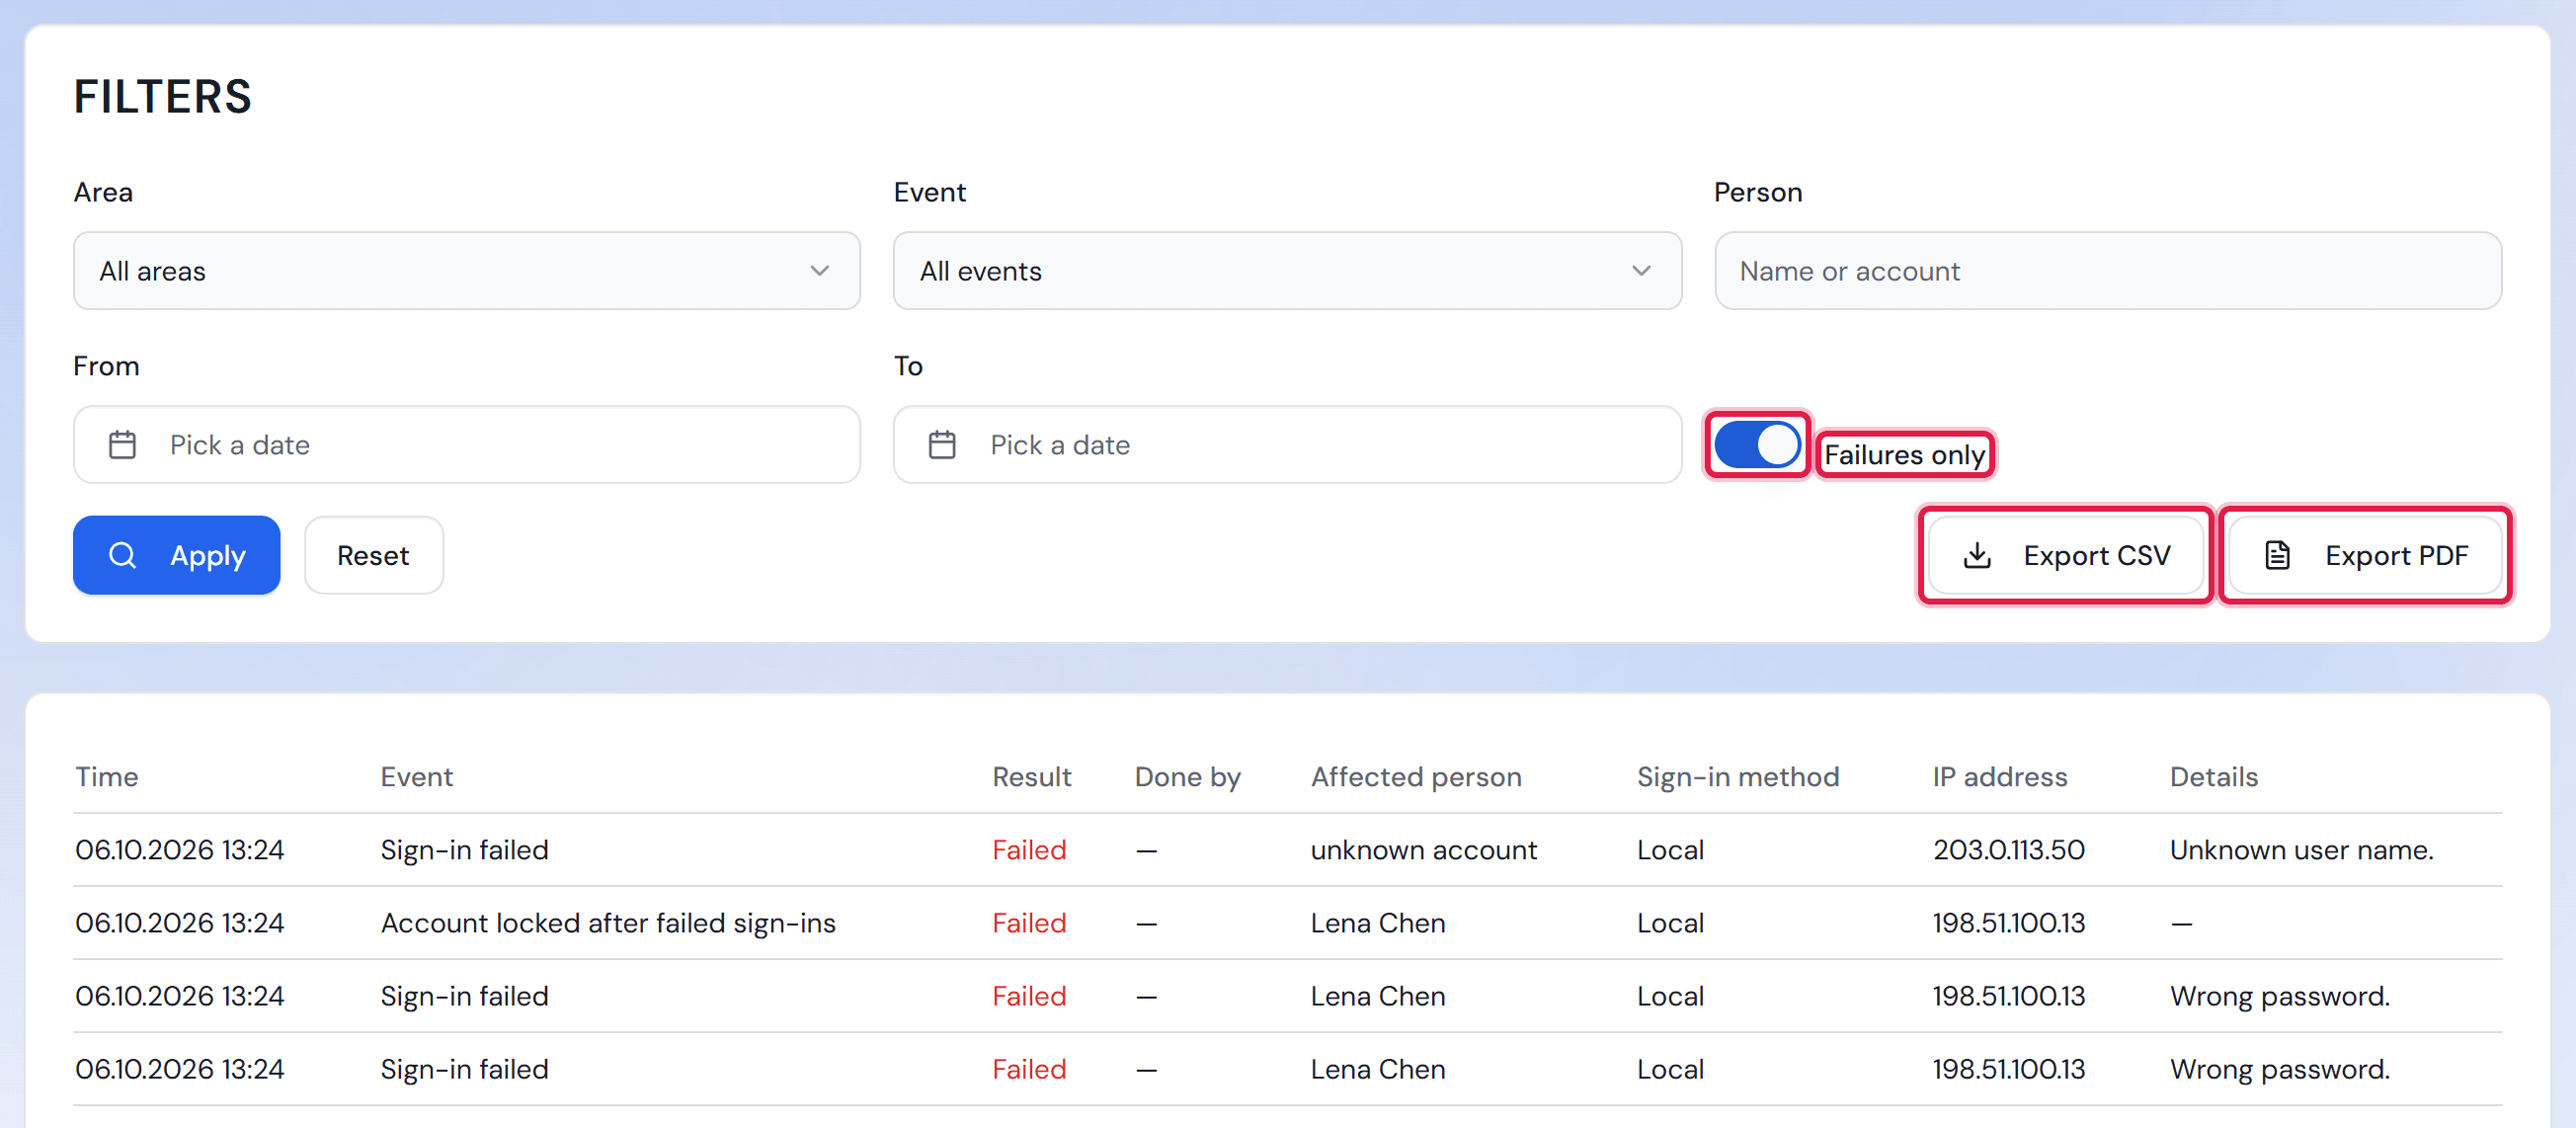This screenshot has width=2576, height=1128.
Task: Click the Done by column header
Action: (x=1187, y=777)
